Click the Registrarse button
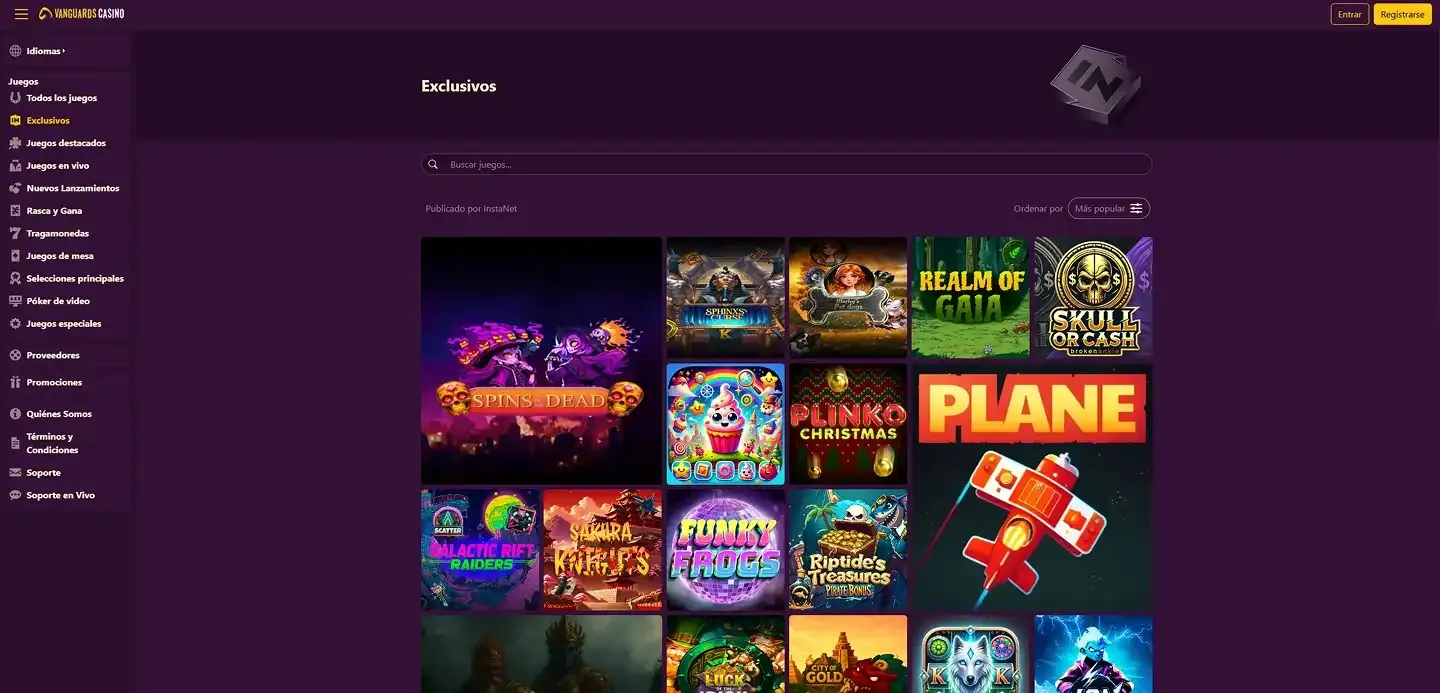 tap(1402, 14)
